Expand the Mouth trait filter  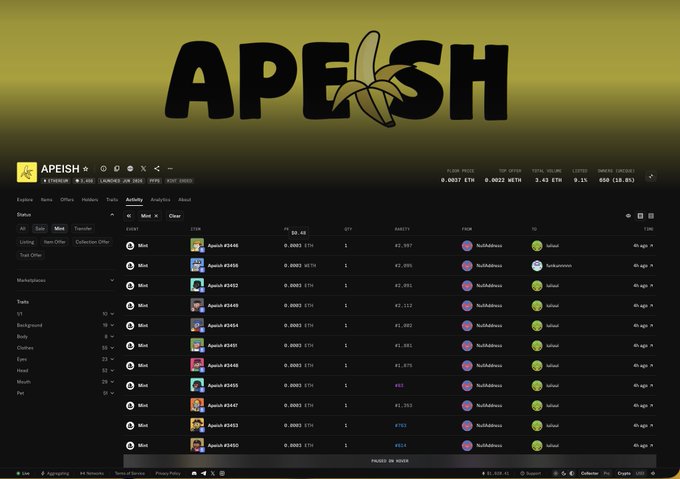click(x=65, y=382)
